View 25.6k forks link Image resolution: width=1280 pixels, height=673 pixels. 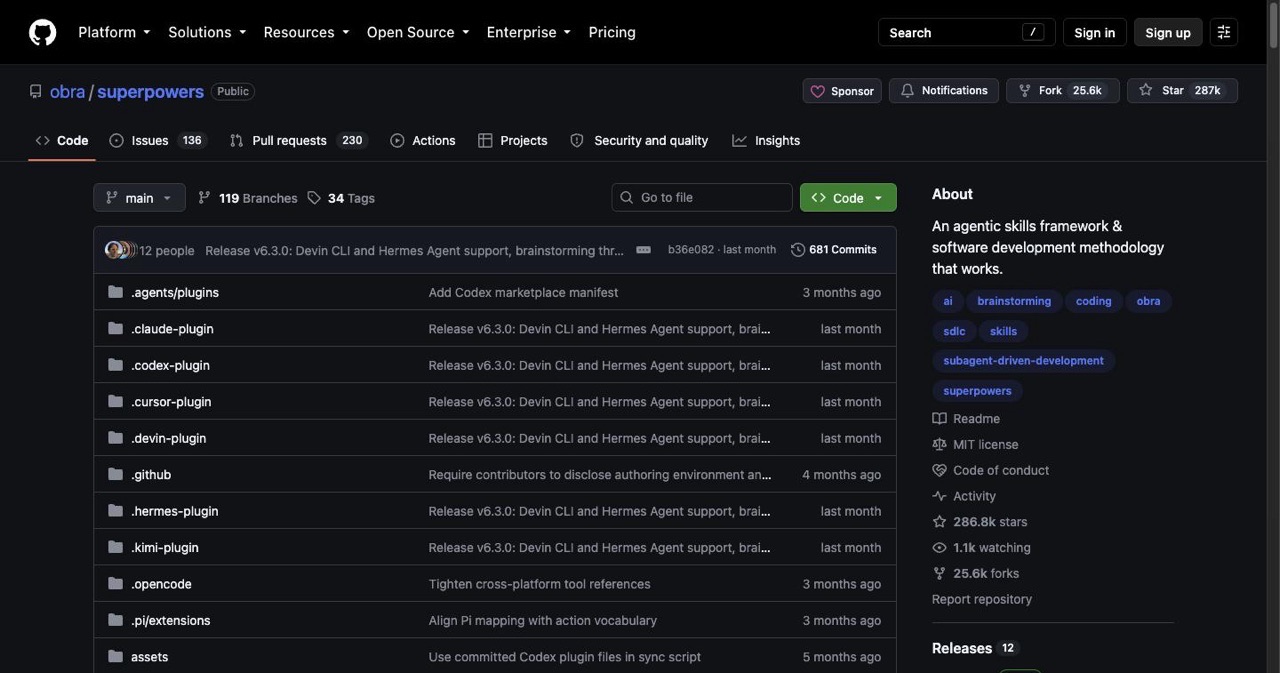click(976, 573)
